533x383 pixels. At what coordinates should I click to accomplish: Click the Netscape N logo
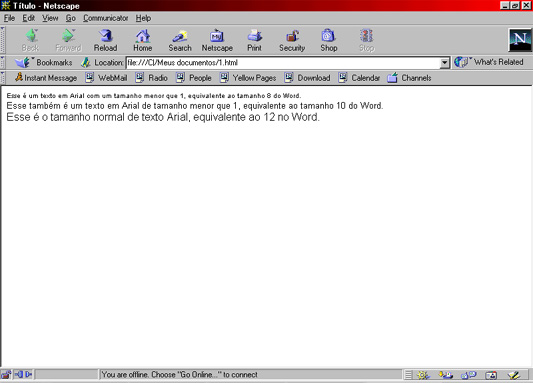click(x=520, y=40)
